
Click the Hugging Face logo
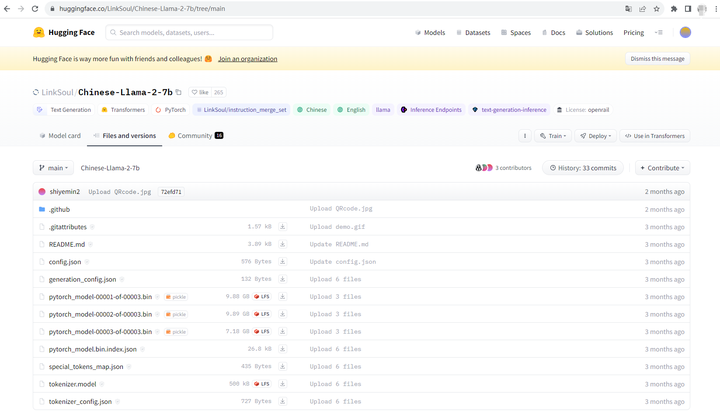64,32
